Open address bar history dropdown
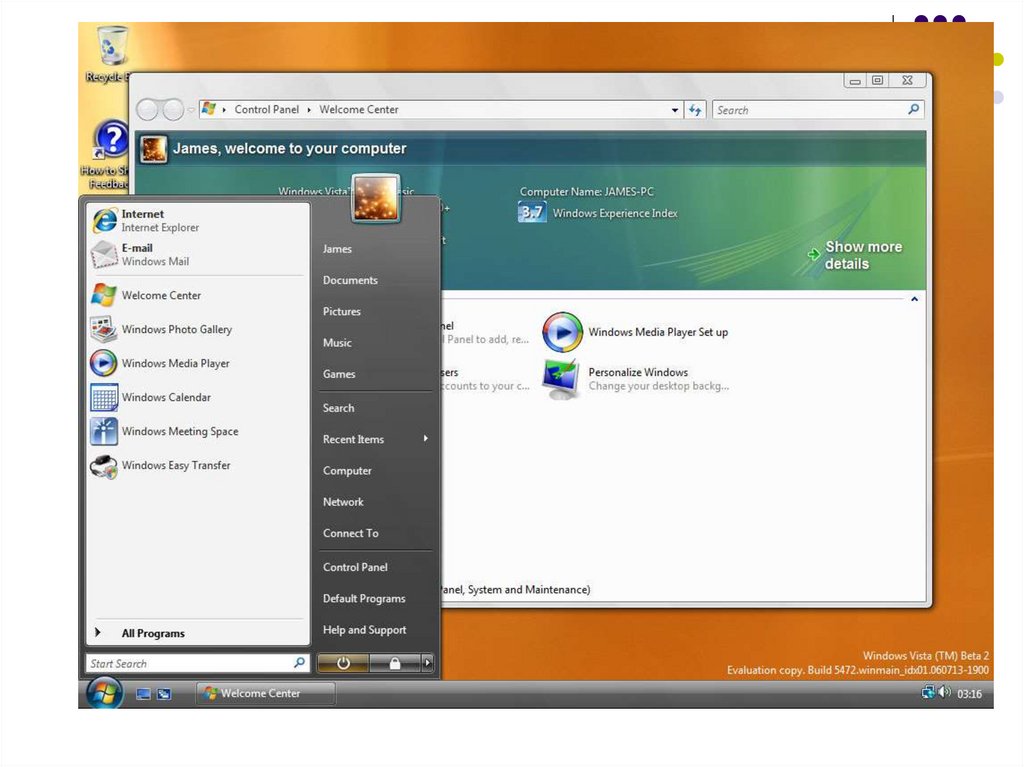This screenshot has height=767, width=1024. click(675, 110)
